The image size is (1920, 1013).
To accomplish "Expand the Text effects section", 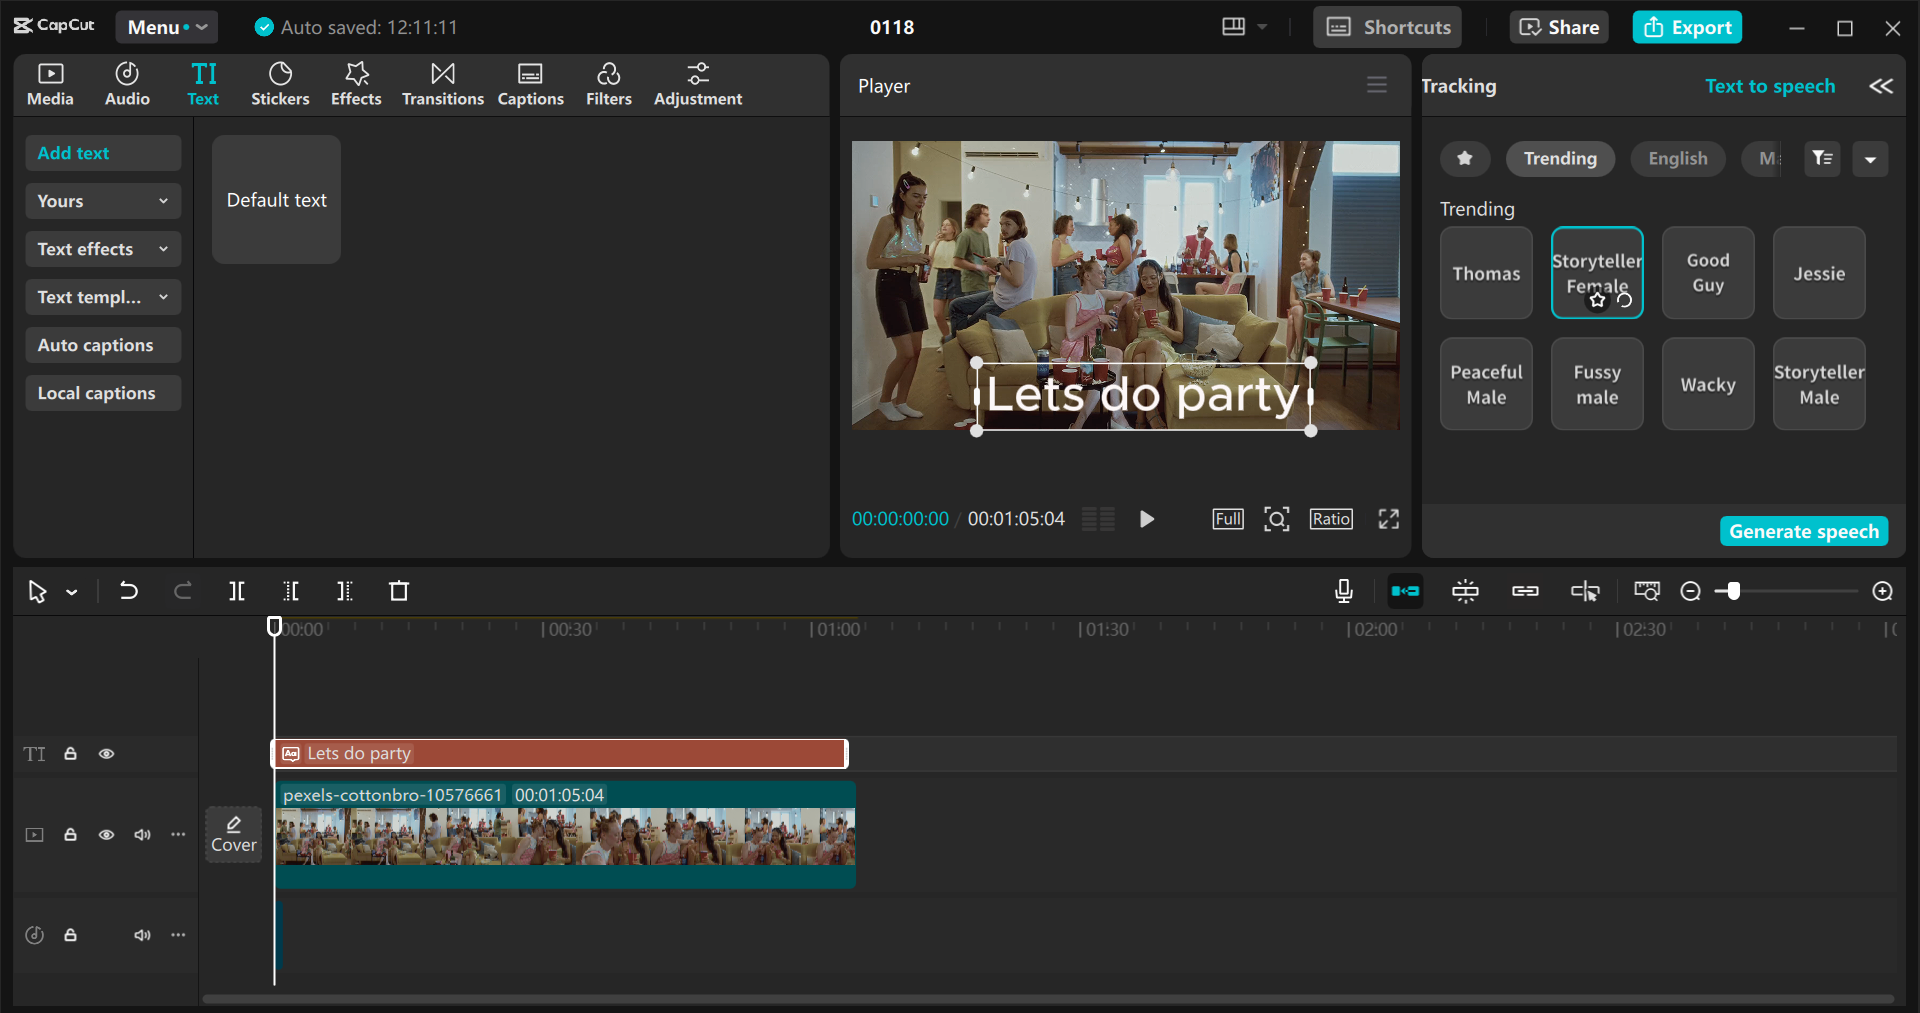I will click(x=102, y=249).
